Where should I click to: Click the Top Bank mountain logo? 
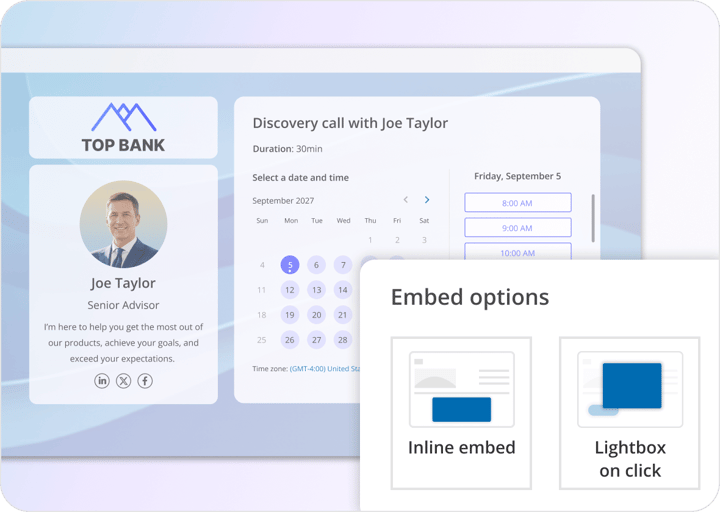(x=123, y=118)
